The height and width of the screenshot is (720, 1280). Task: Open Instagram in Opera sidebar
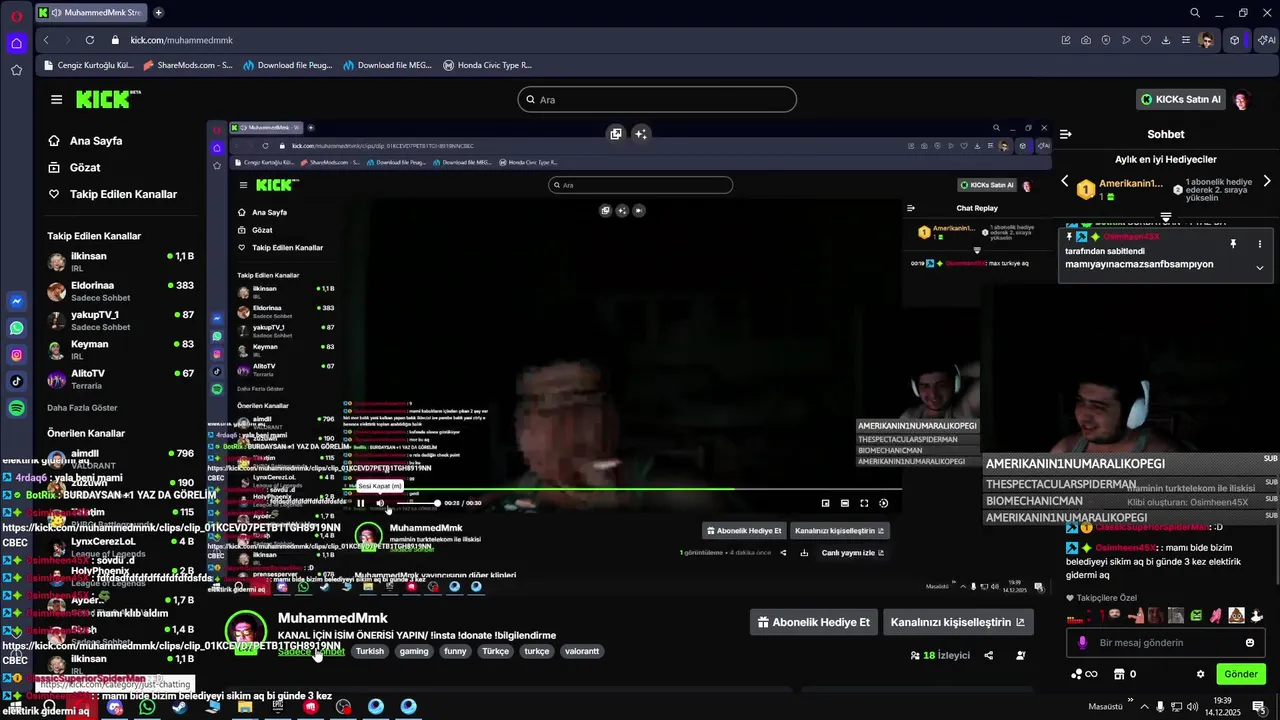[17, 355]
